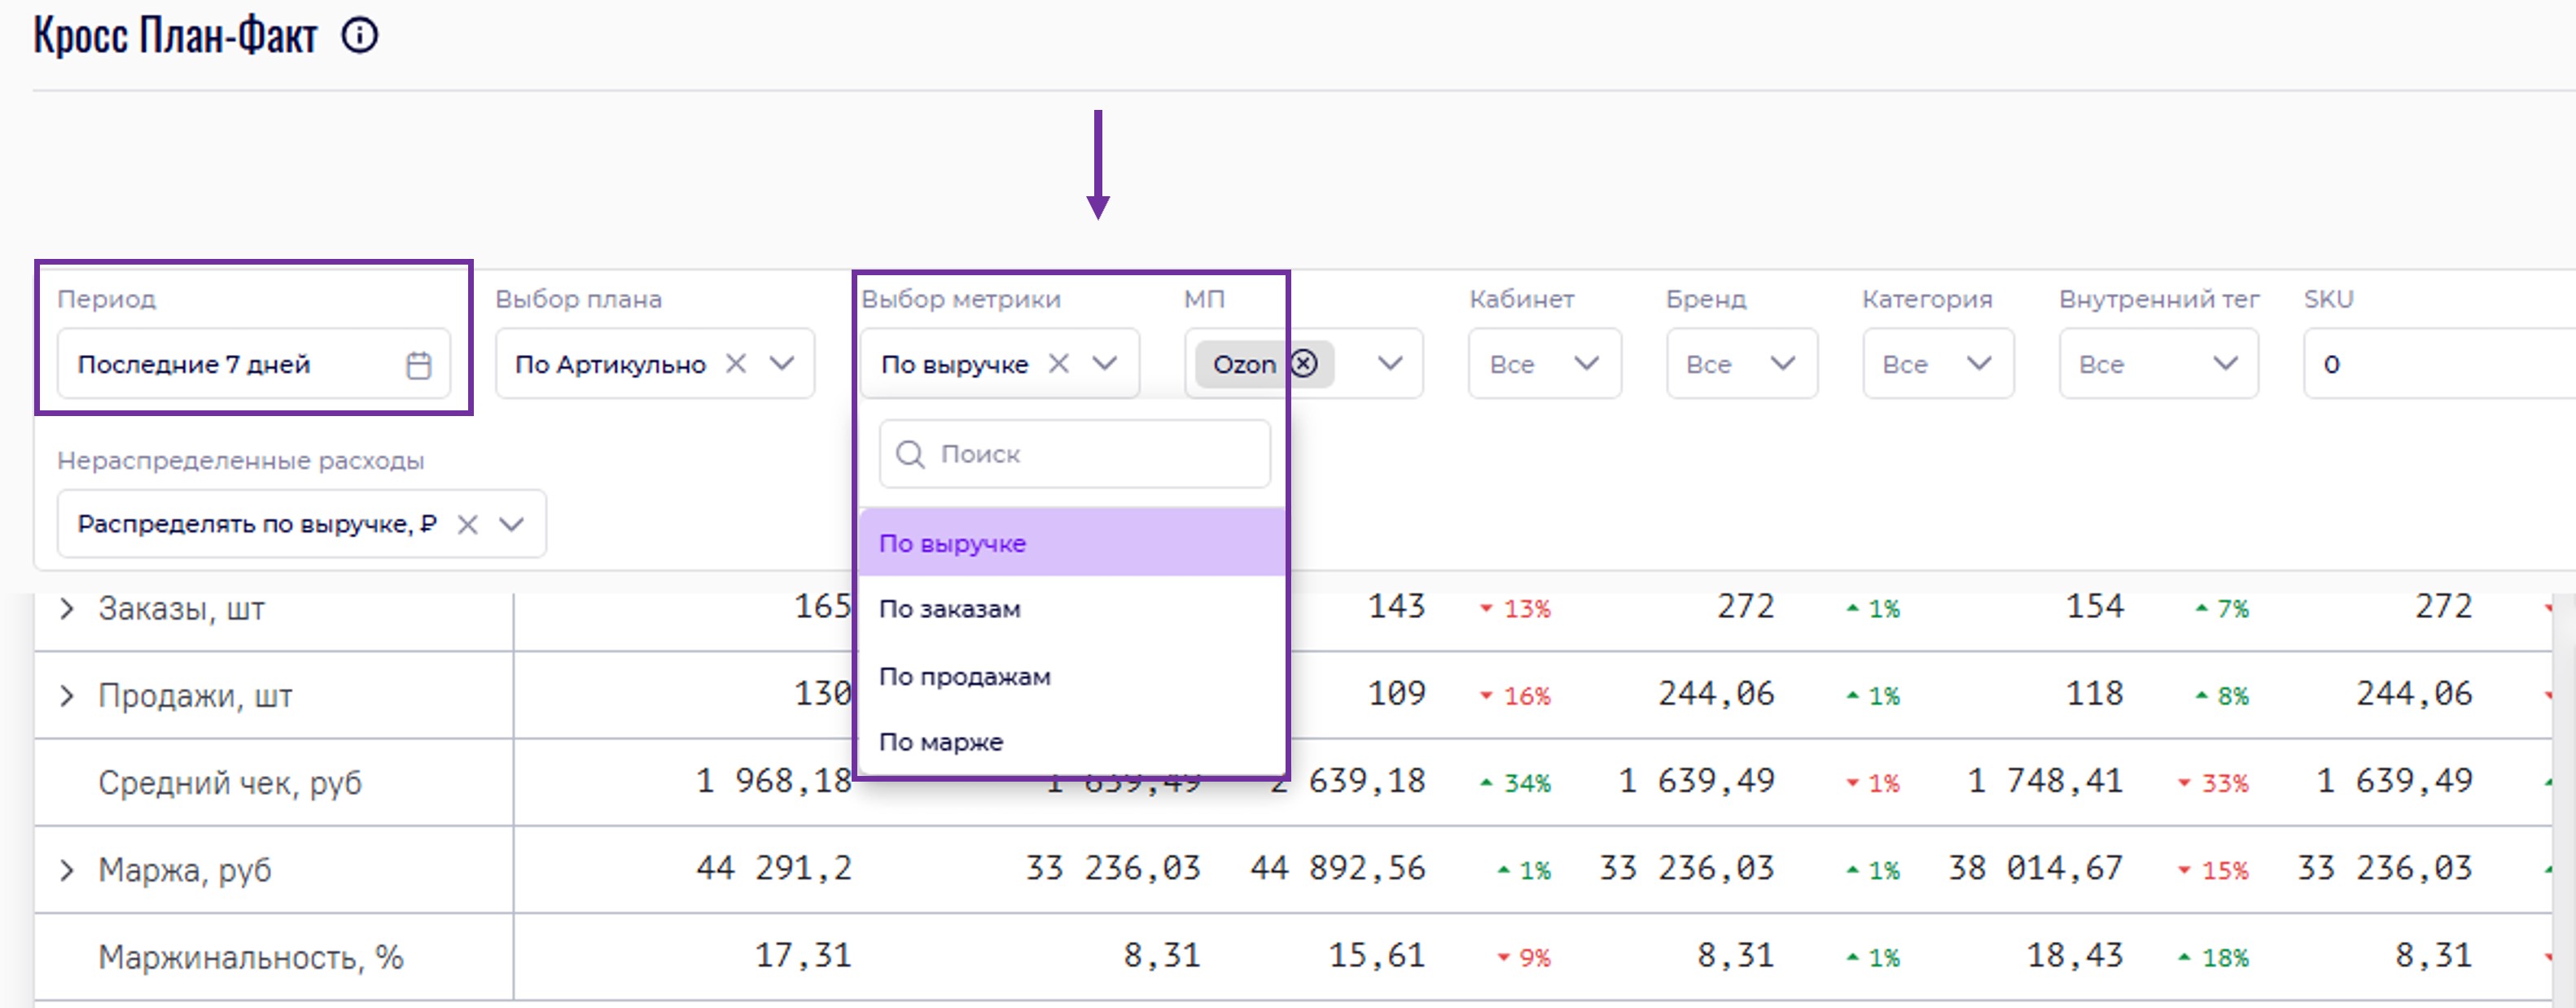Image resolution: width=2576 pixels, height=1008 pixels.
Task: Select По заказам metric option
Action: pos(950,609)
